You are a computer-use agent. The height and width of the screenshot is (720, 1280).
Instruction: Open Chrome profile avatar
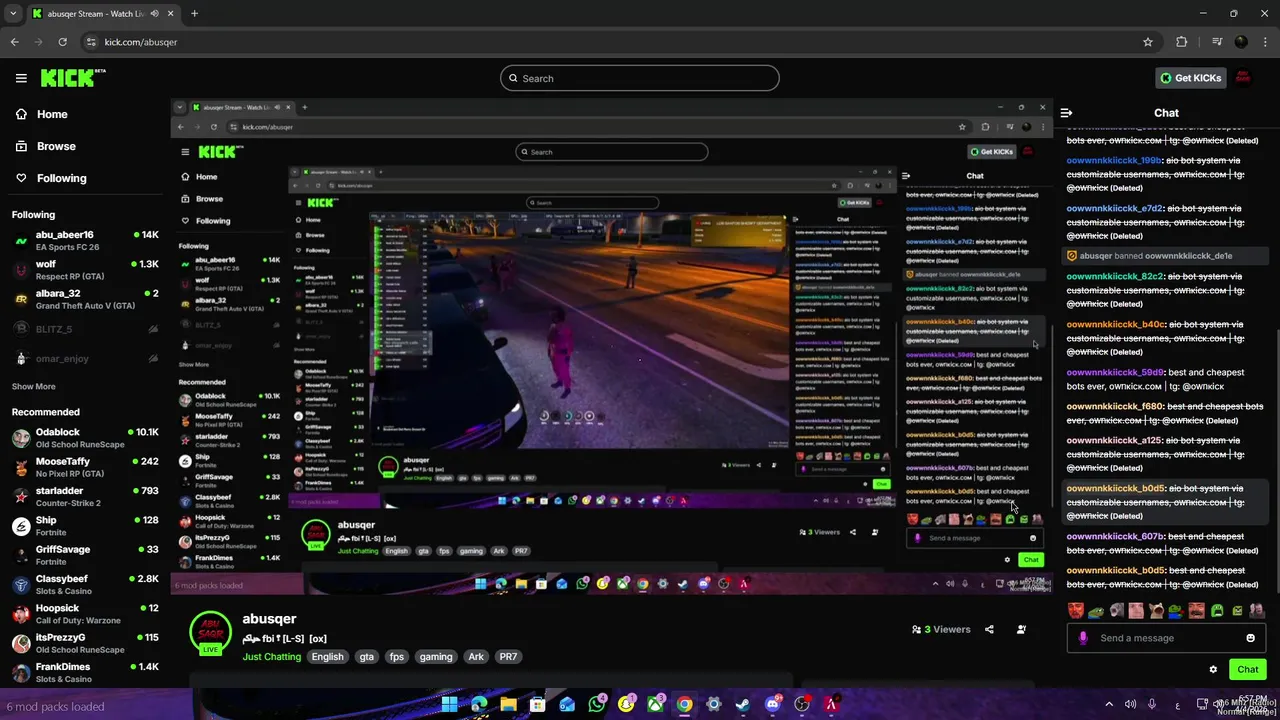1241,42
